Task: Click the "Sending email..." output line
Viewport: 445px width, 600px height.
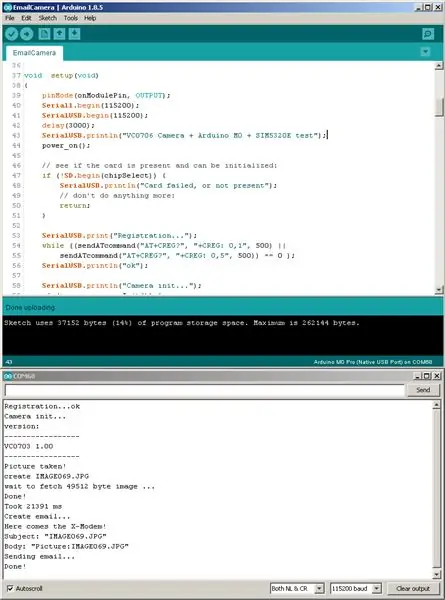Action: 39,556
